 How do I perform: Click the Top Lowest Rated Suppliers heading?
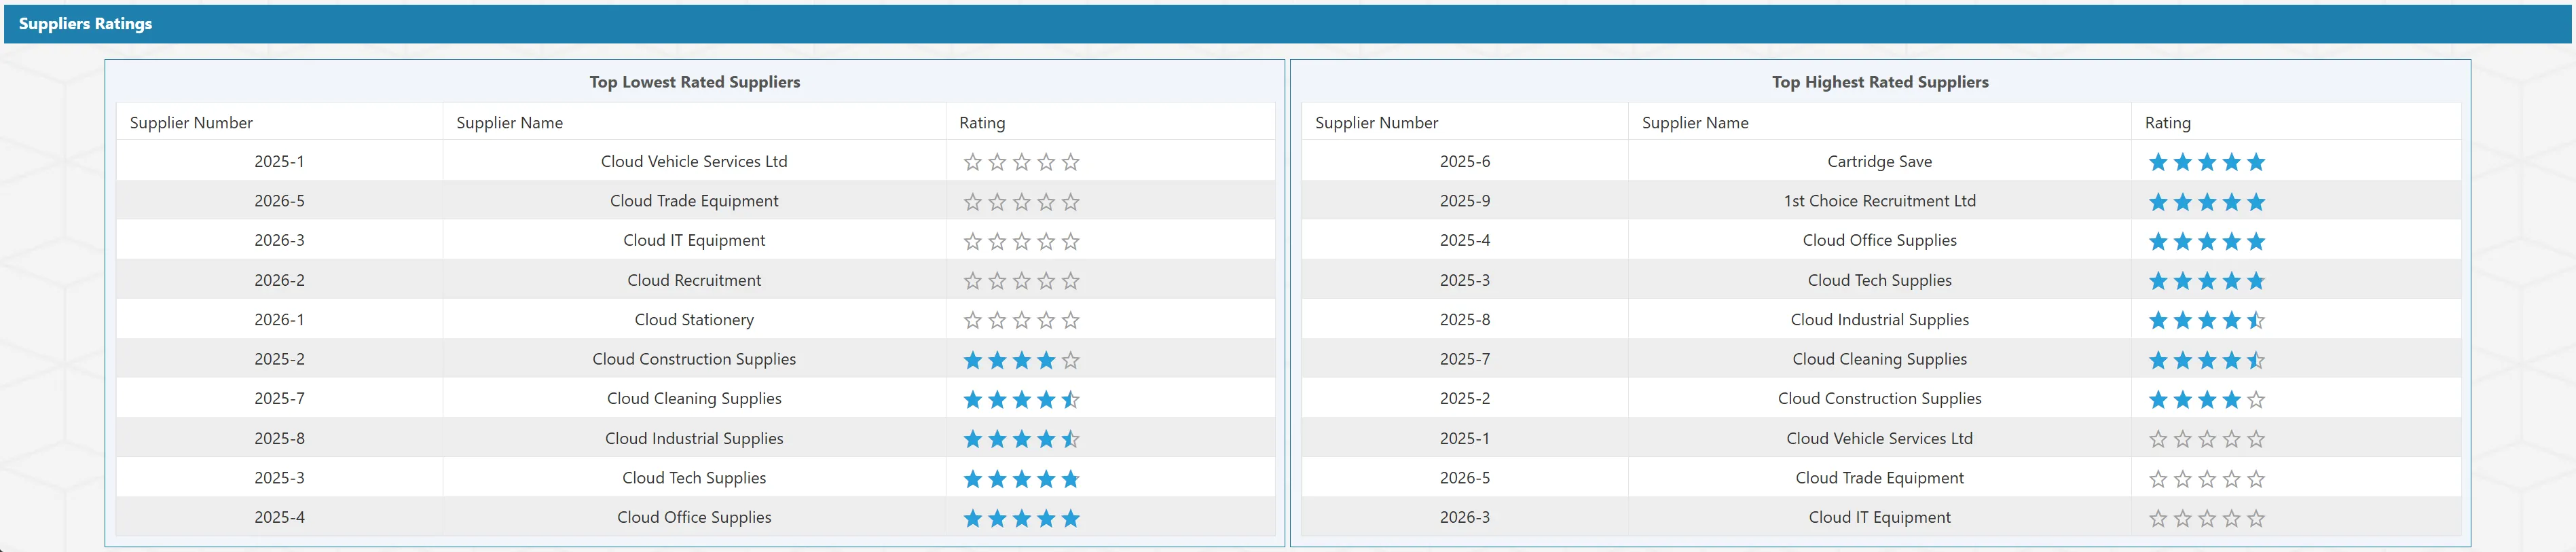click(694, 82)
